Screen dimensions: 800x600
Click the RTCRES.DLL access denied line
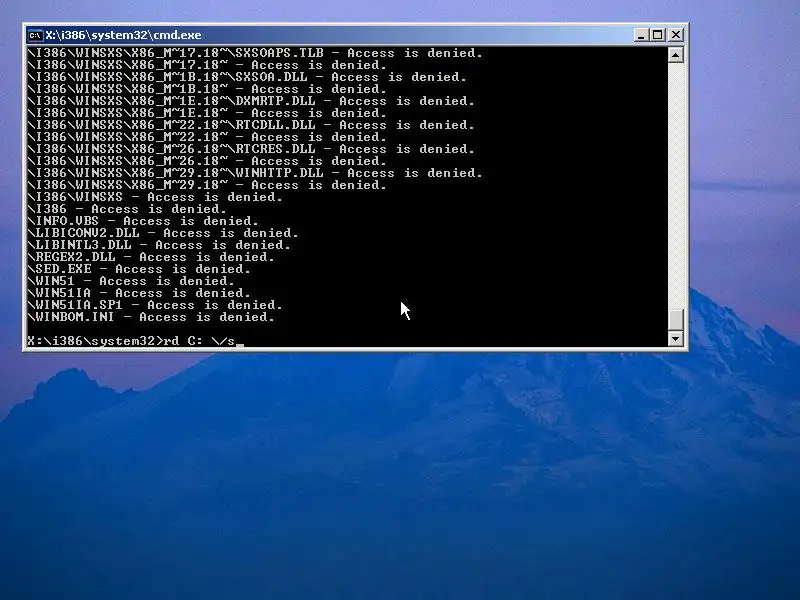coord(251,149)
